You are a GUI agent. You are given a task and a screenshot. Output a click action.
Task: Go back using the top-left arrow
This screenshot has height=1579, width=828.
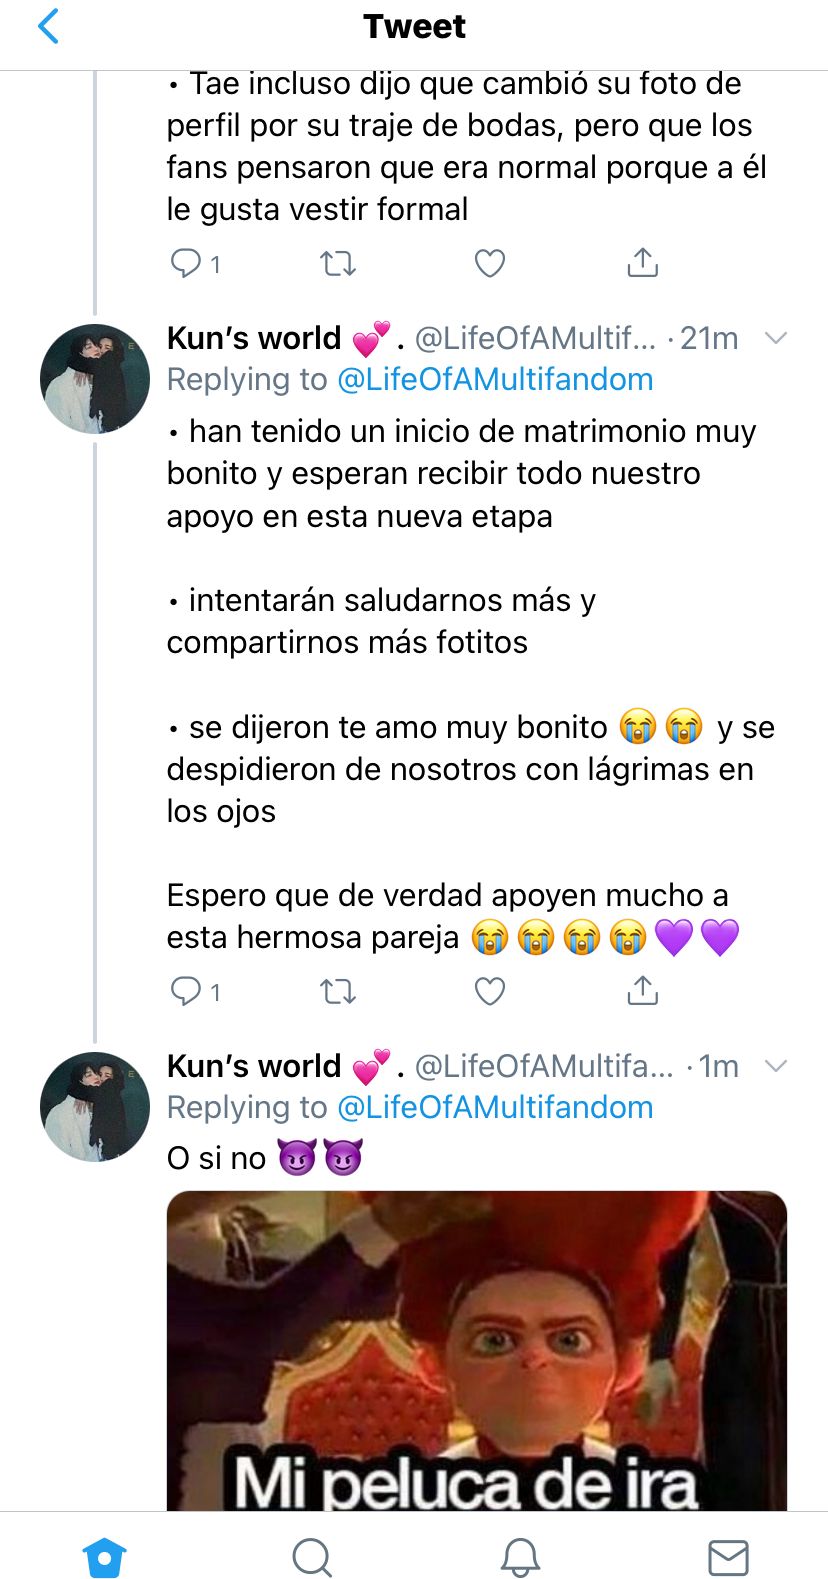click(48, 26)
